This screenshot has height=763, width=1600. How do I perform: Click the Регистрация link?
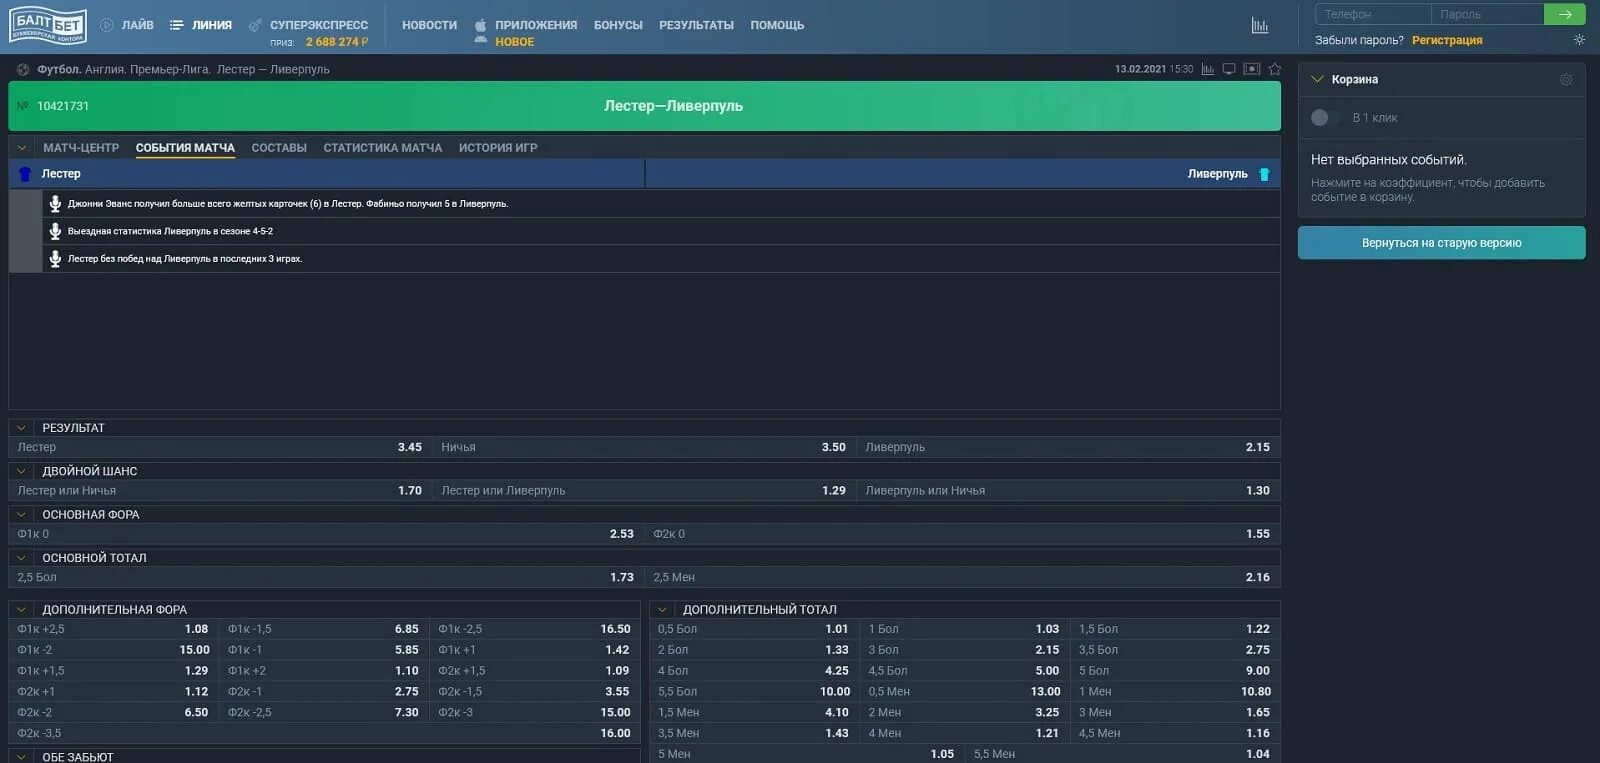point(1447,40)
